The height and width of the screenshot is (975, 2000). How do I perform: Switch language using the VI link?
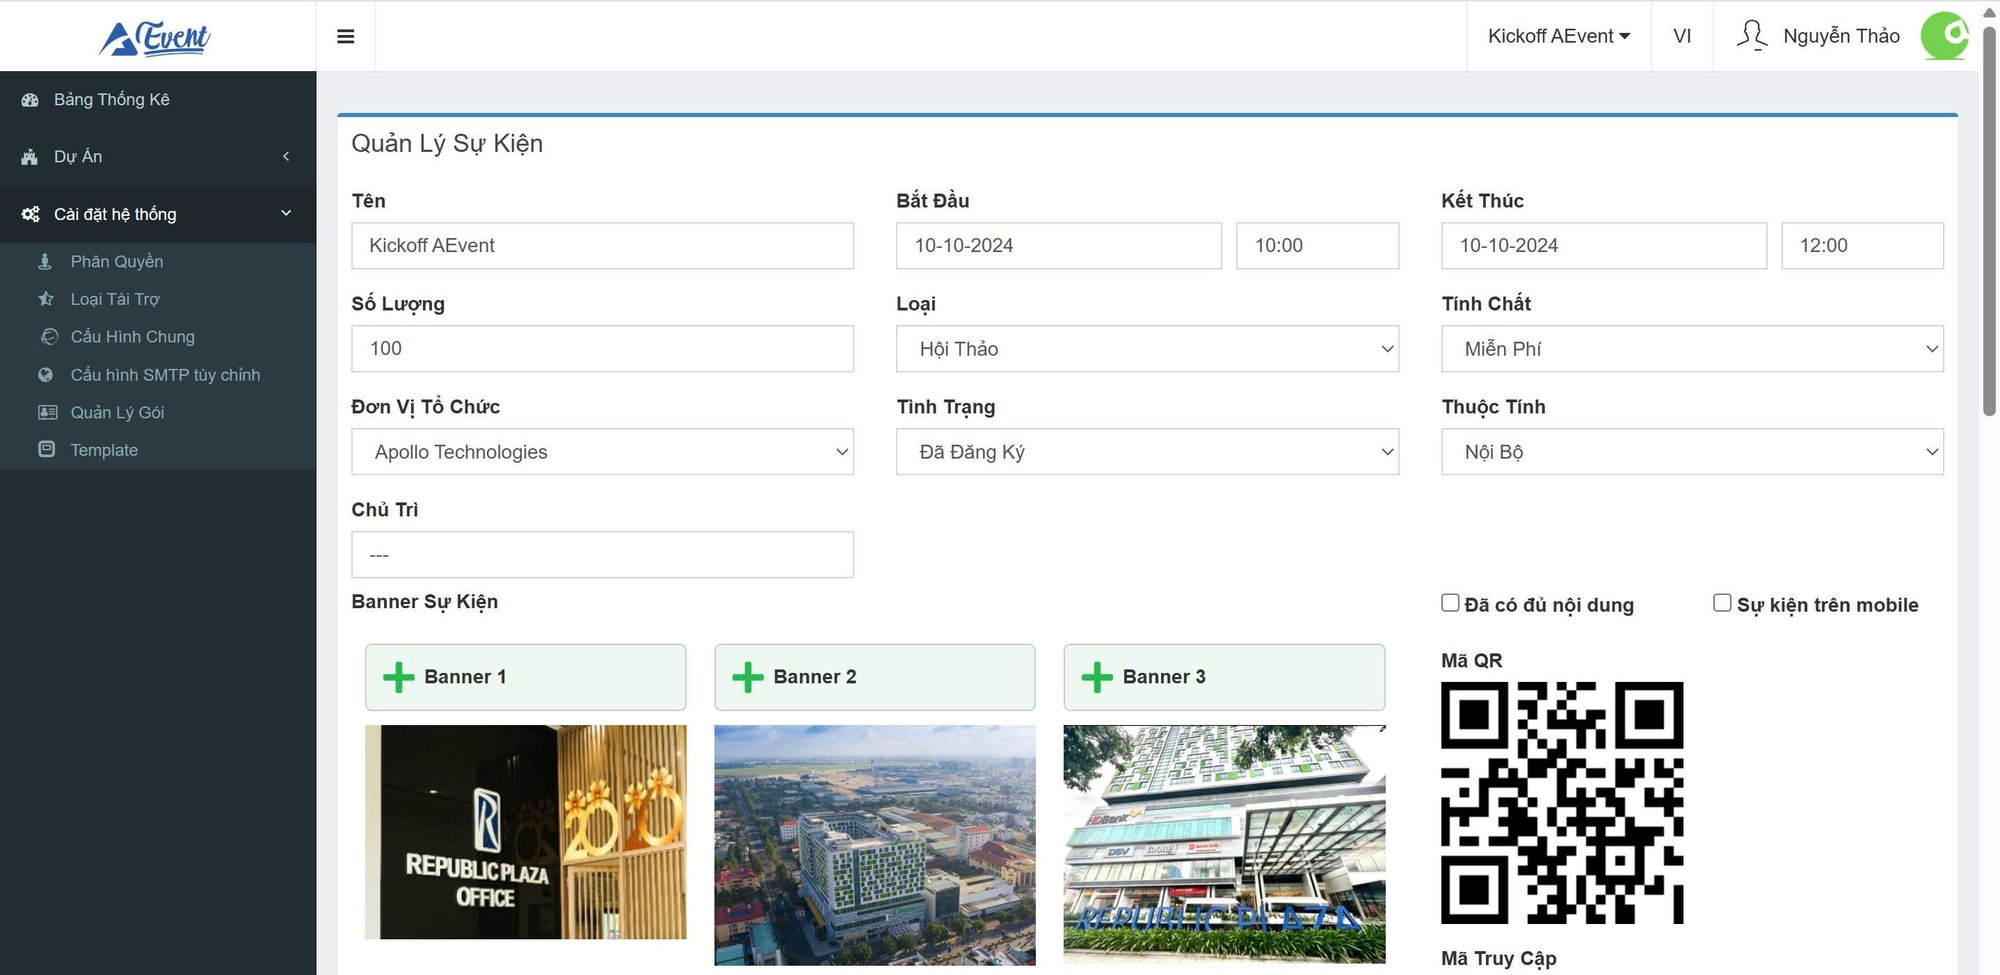(1682, 36)
